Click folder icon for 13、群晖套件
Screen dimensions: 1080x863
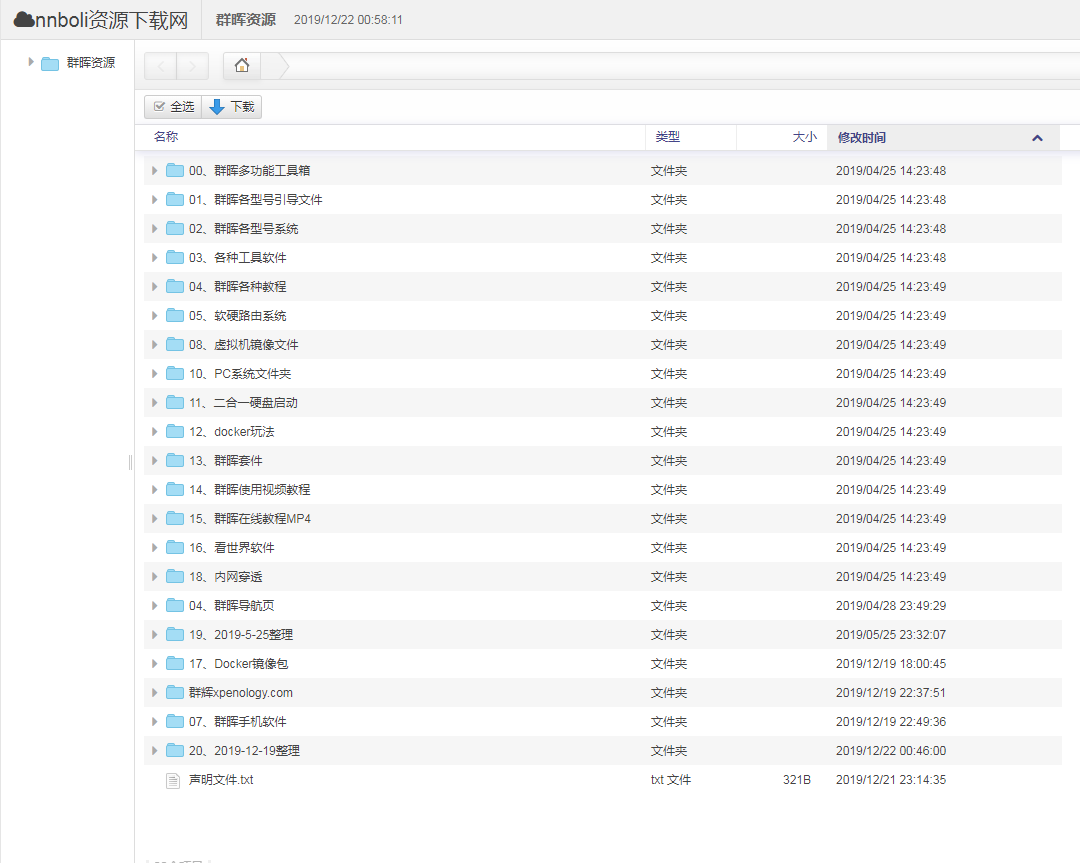pyautogui.click(x=175, y=460)
